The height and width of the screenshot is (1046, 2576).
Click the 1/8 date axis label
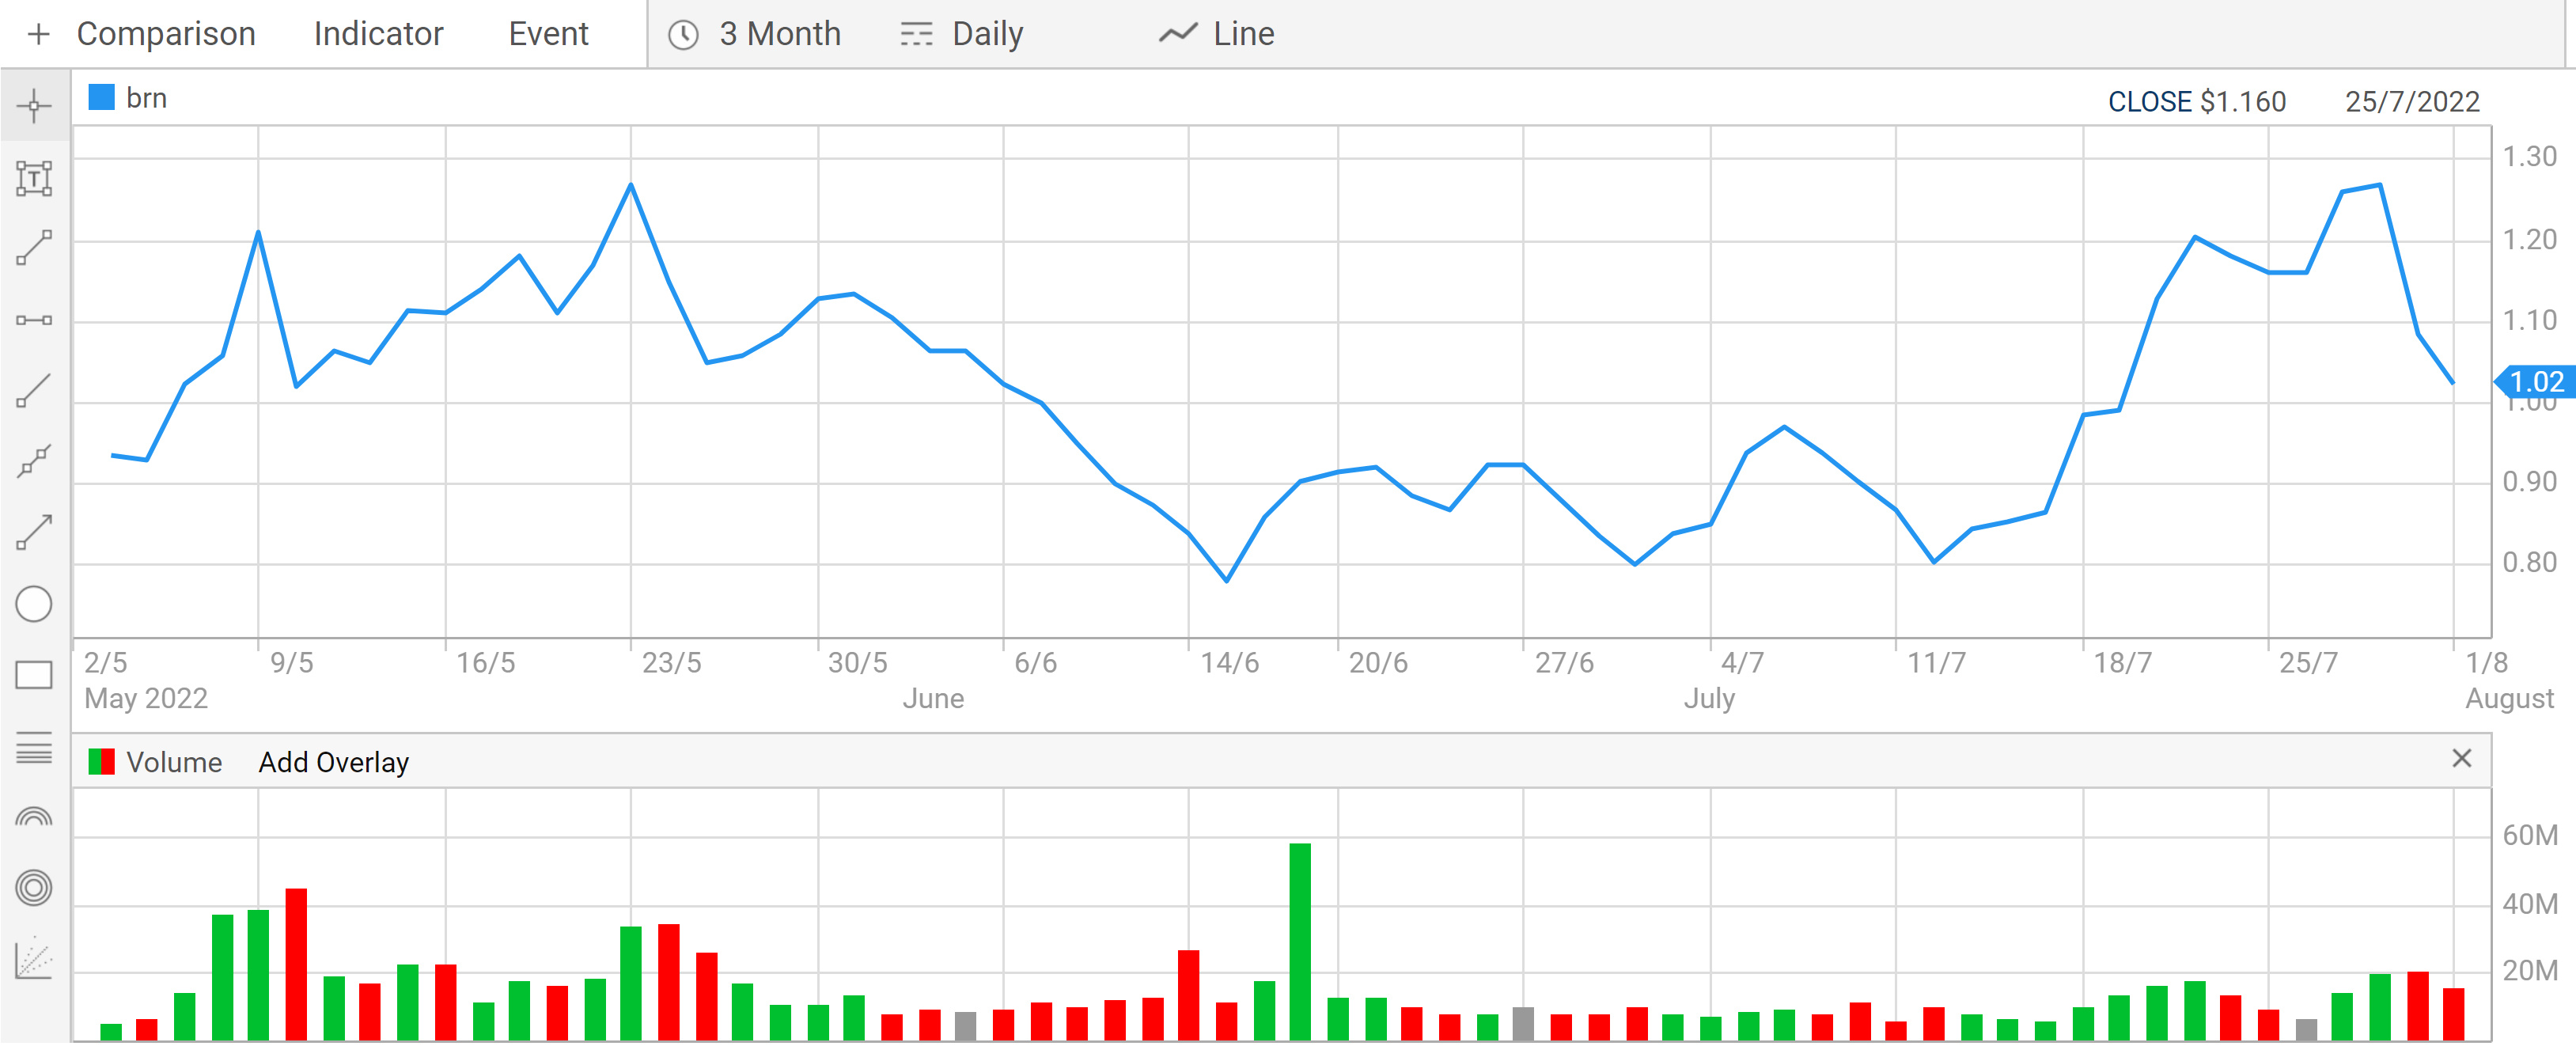[2486, 663]
